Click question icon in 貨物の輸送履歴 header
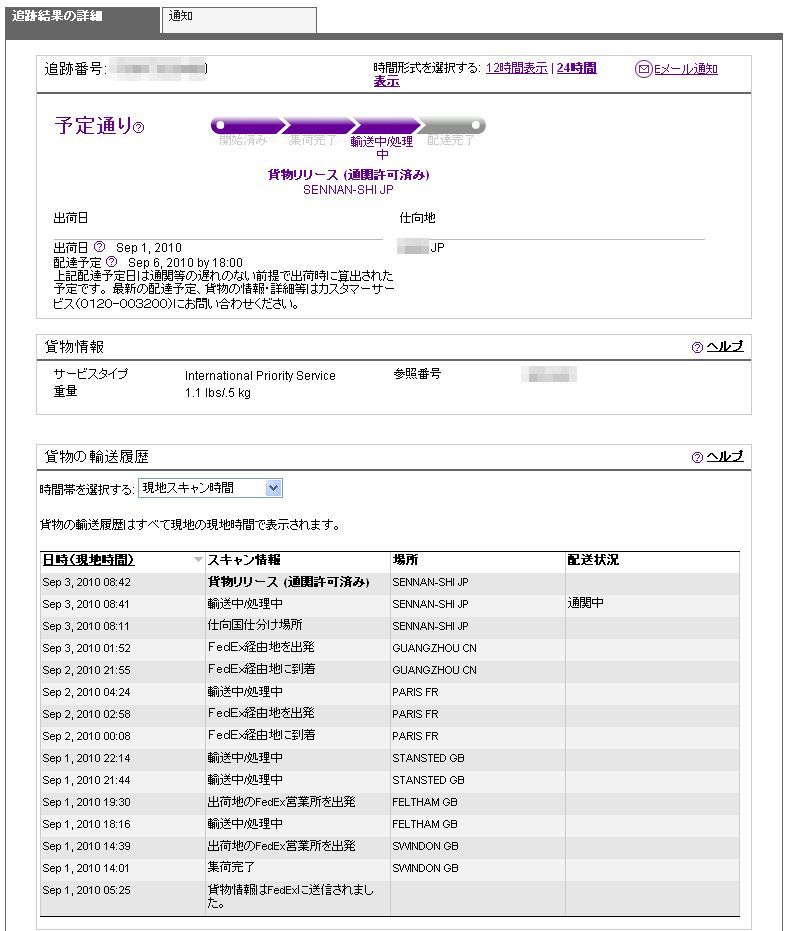Screen dimensions: 792x931 [697, 457]
